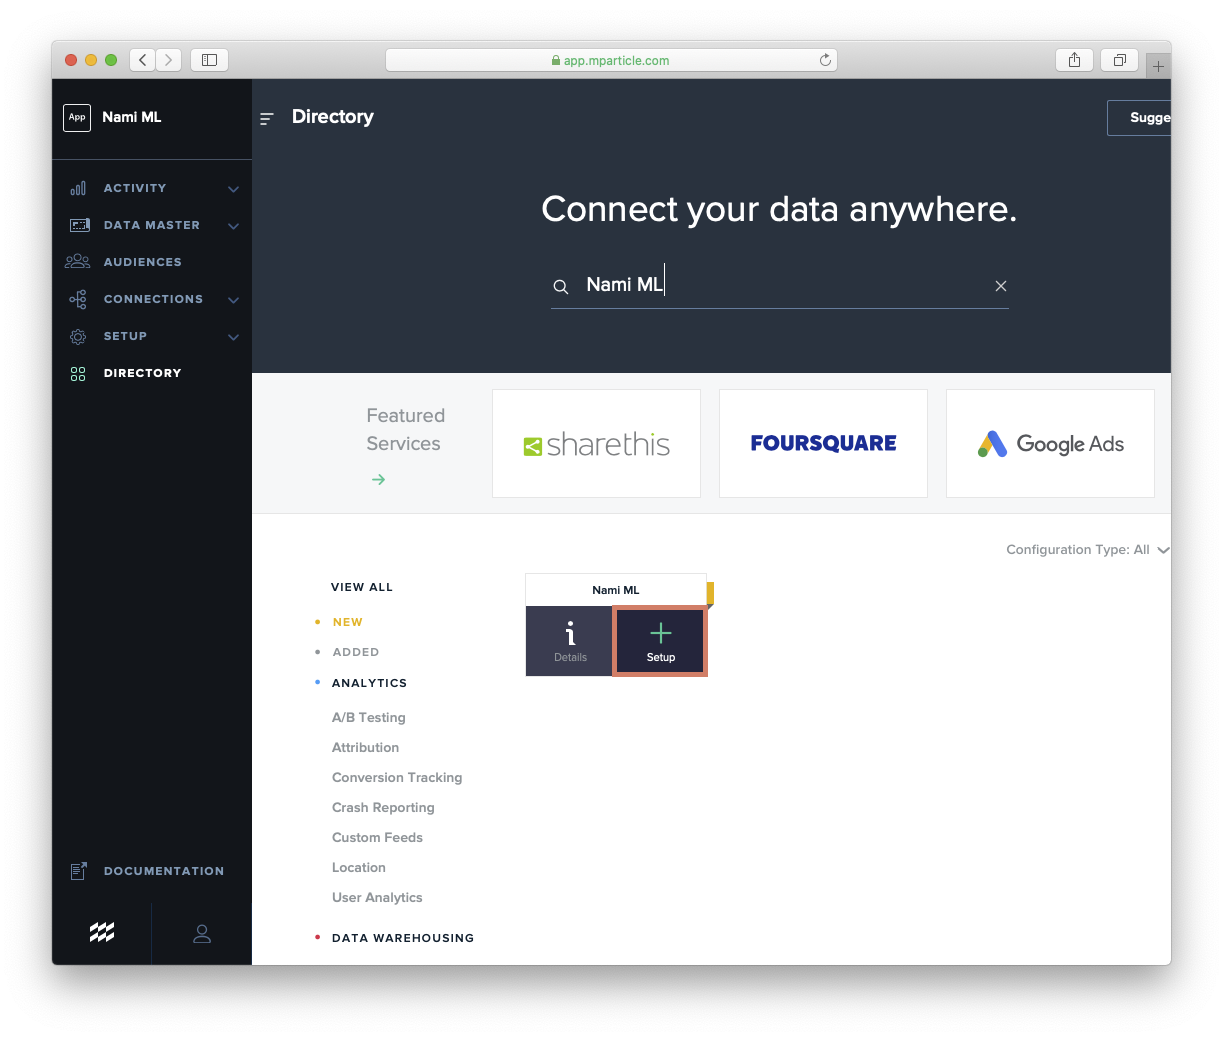Expand the Activity menu chevron
Screen dimensions: 1226x1037
(233, 189)
